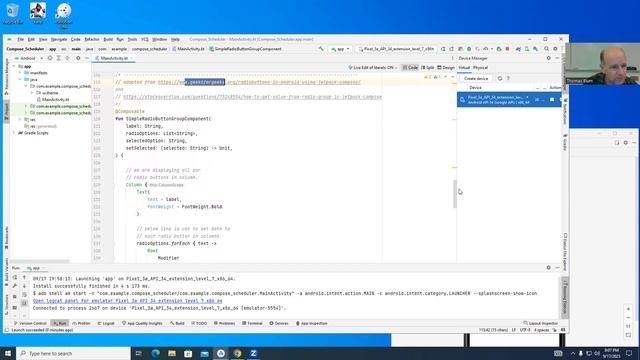Refresh the Device Manager list
Image resolution: width=640 pixels, height=360 pixels.
(x=500, y=78)
